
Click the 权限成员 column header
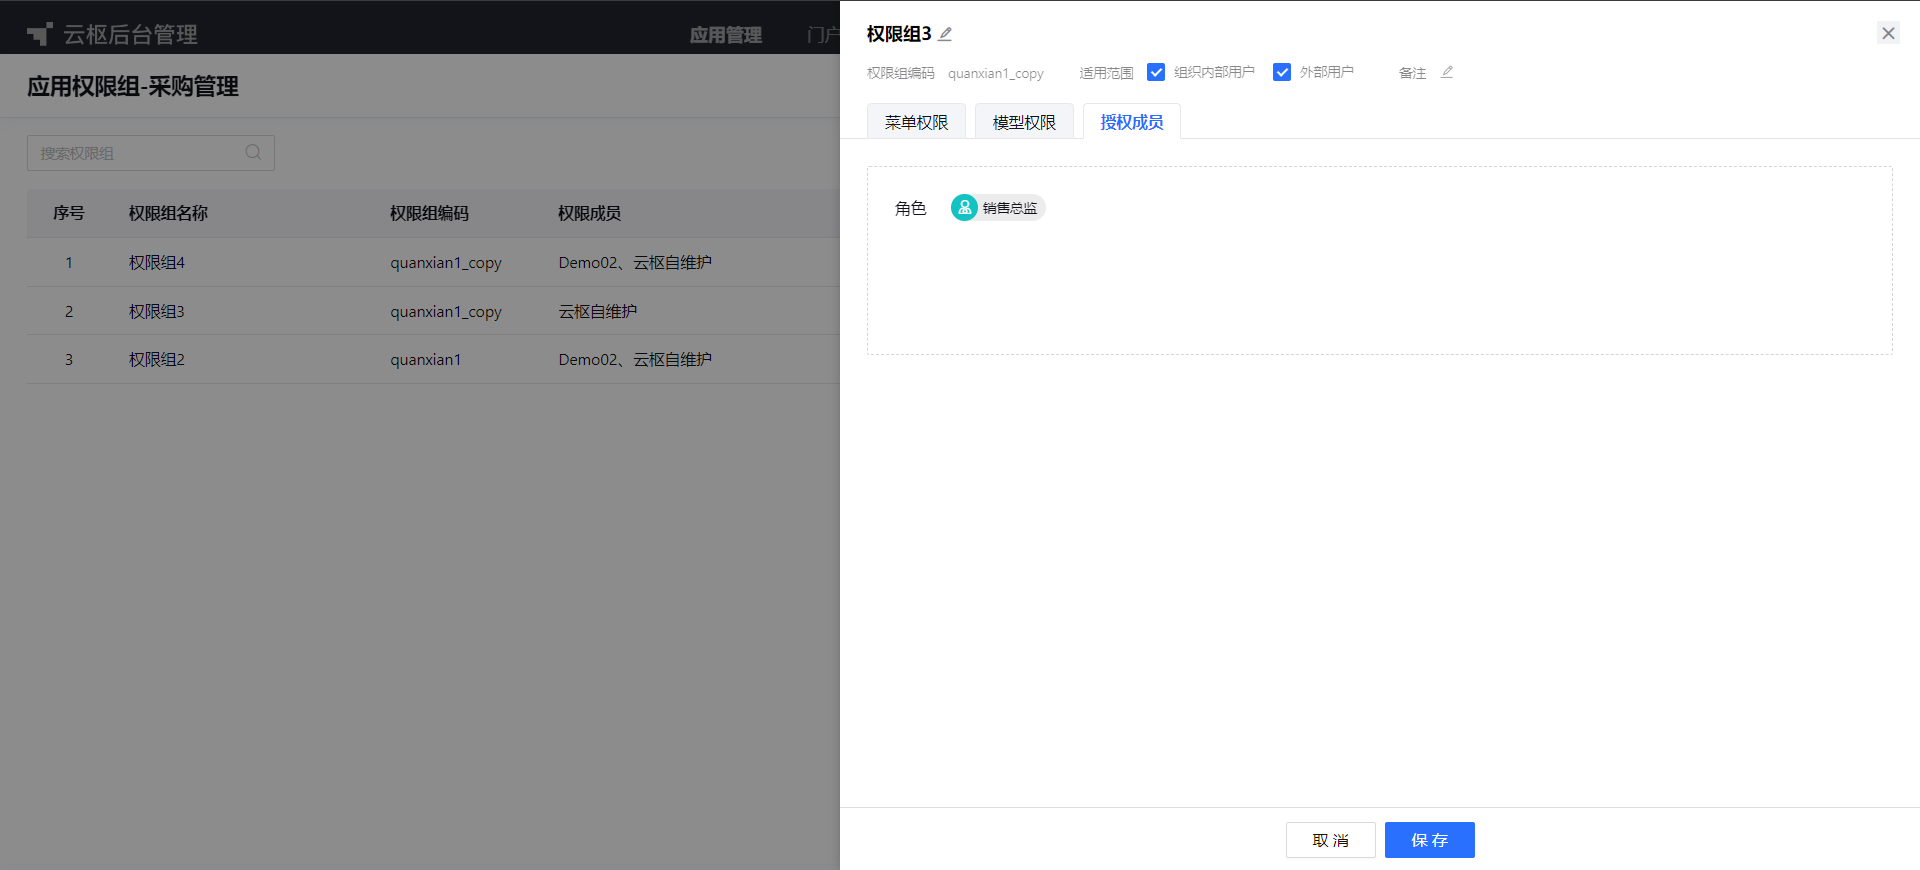589,213
